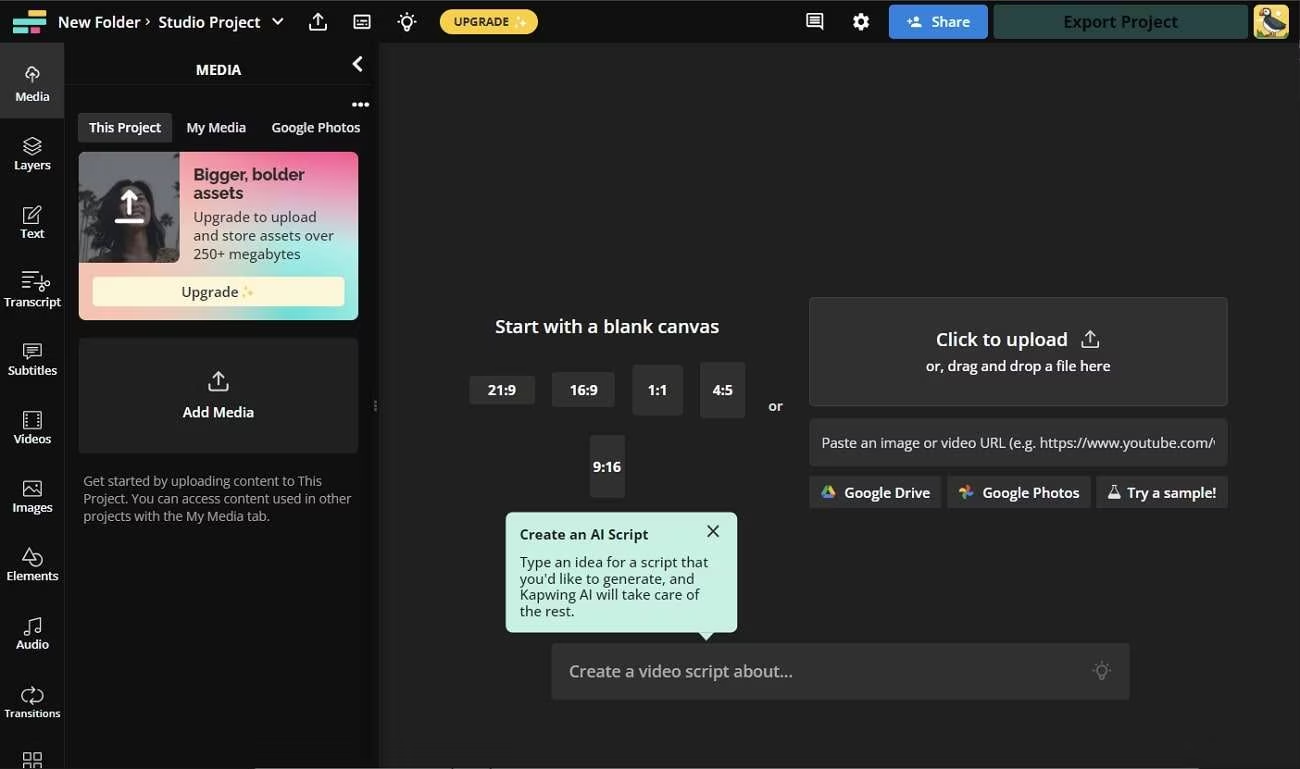Open the Audio sidebar panel

tap(32, 633)
